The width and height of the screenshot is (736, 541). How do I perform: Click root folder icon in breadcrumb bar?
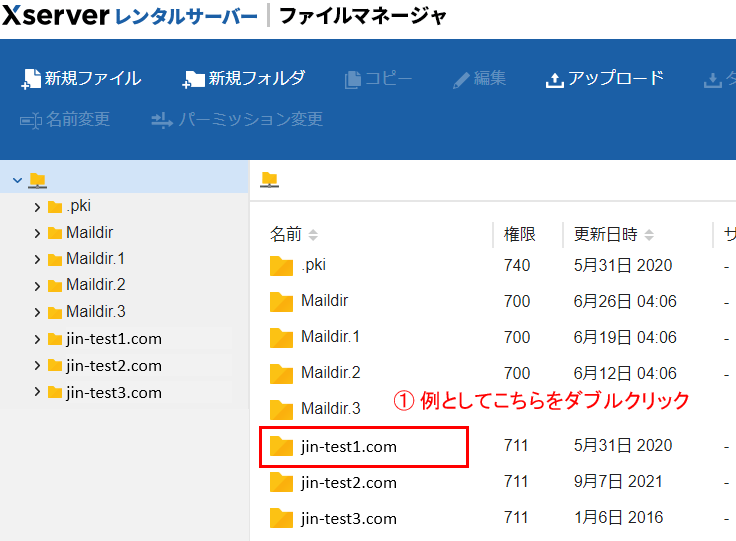[269, 180]
